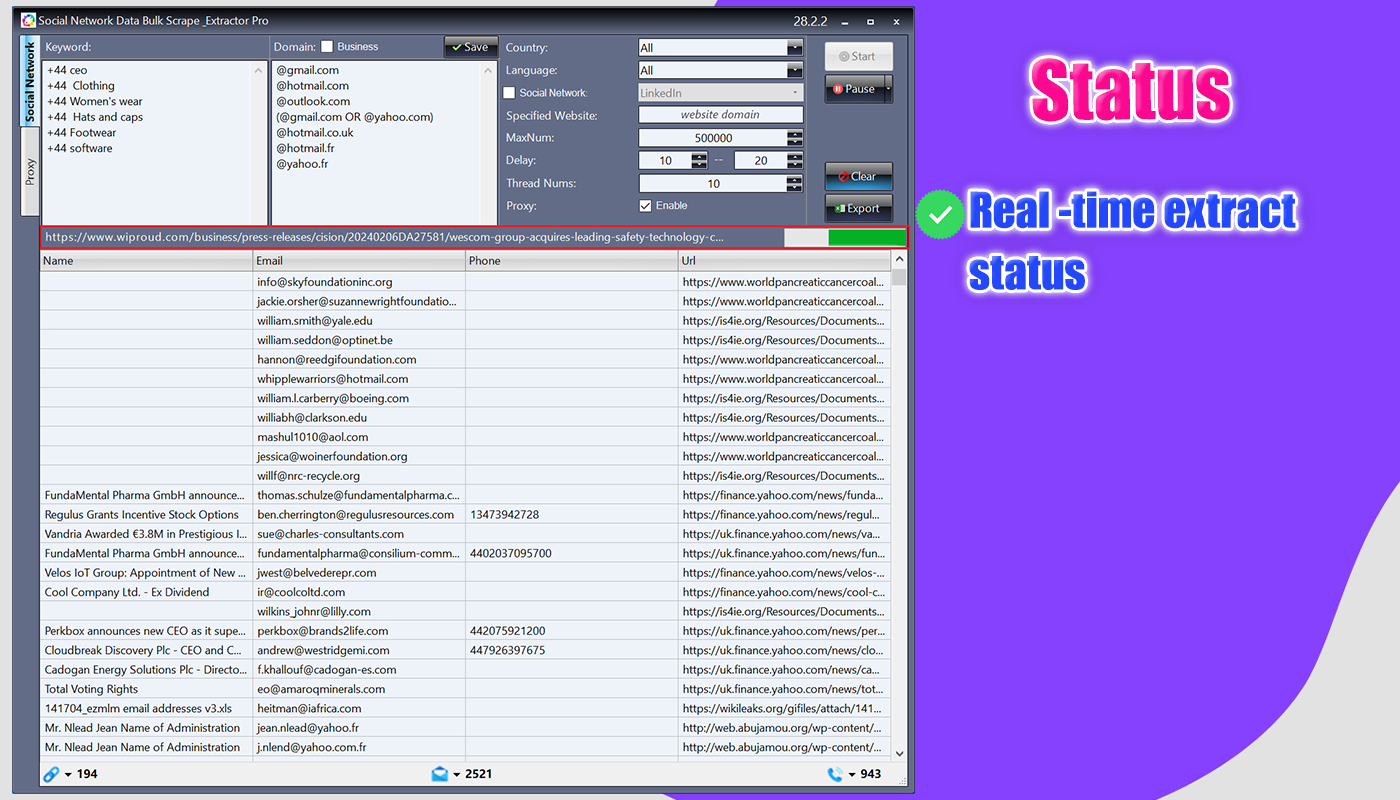Click the MaxNum value field
Image resolution: width=1400 pixels, height=800 pixels.
click(x=713, y=138)
